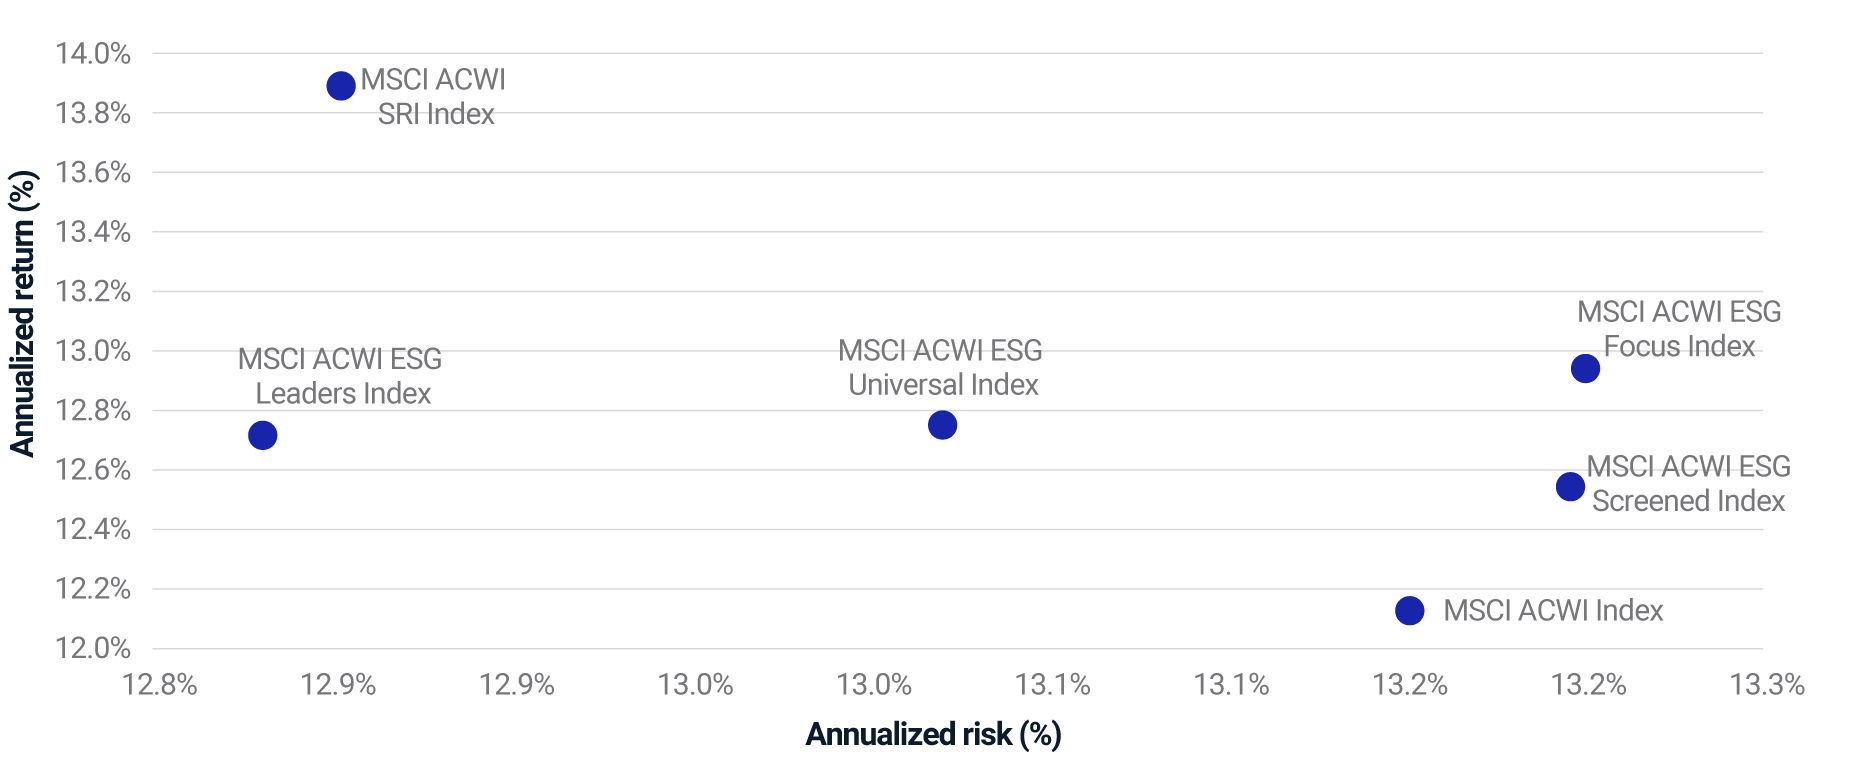The width and height of the screenshot is (1870, 767).
Task: Click the MSCI ACWI SRI Index data point
Action: pos(341,86)
